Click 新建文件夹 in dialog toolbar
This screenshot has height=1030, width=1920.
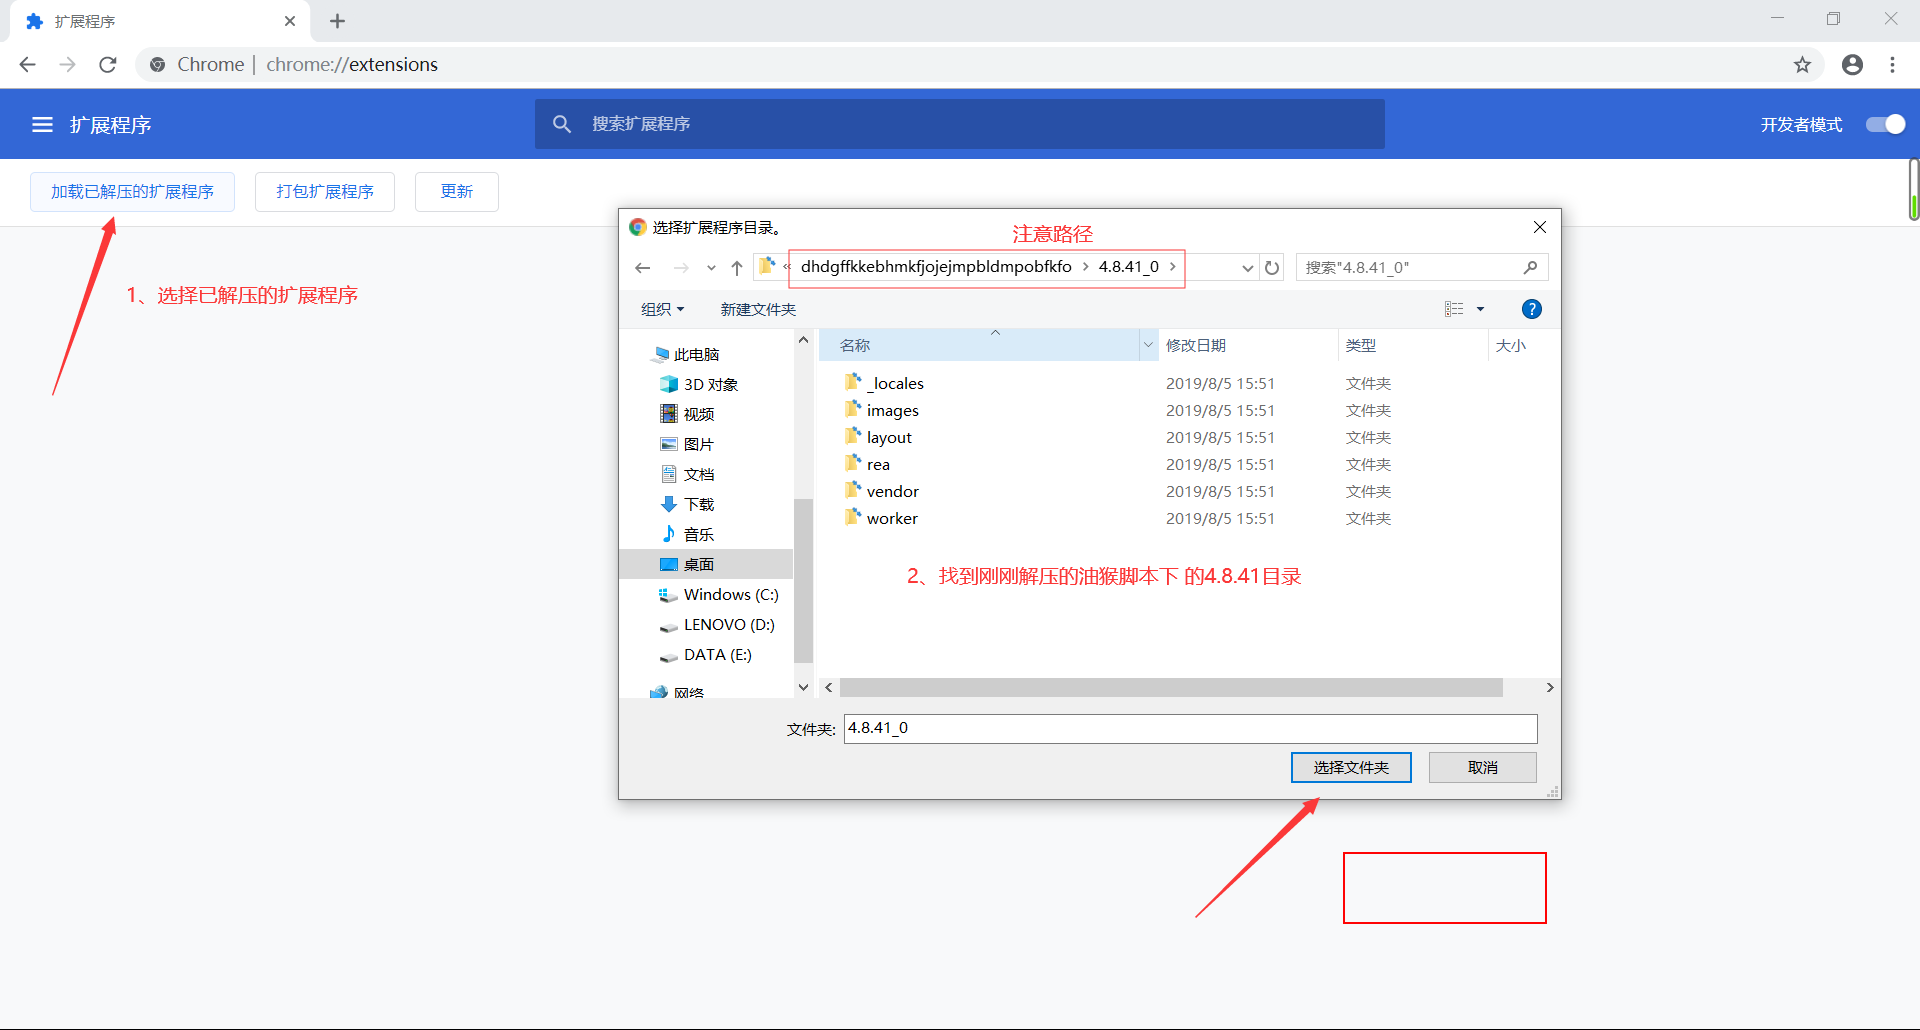click(758, 309)
